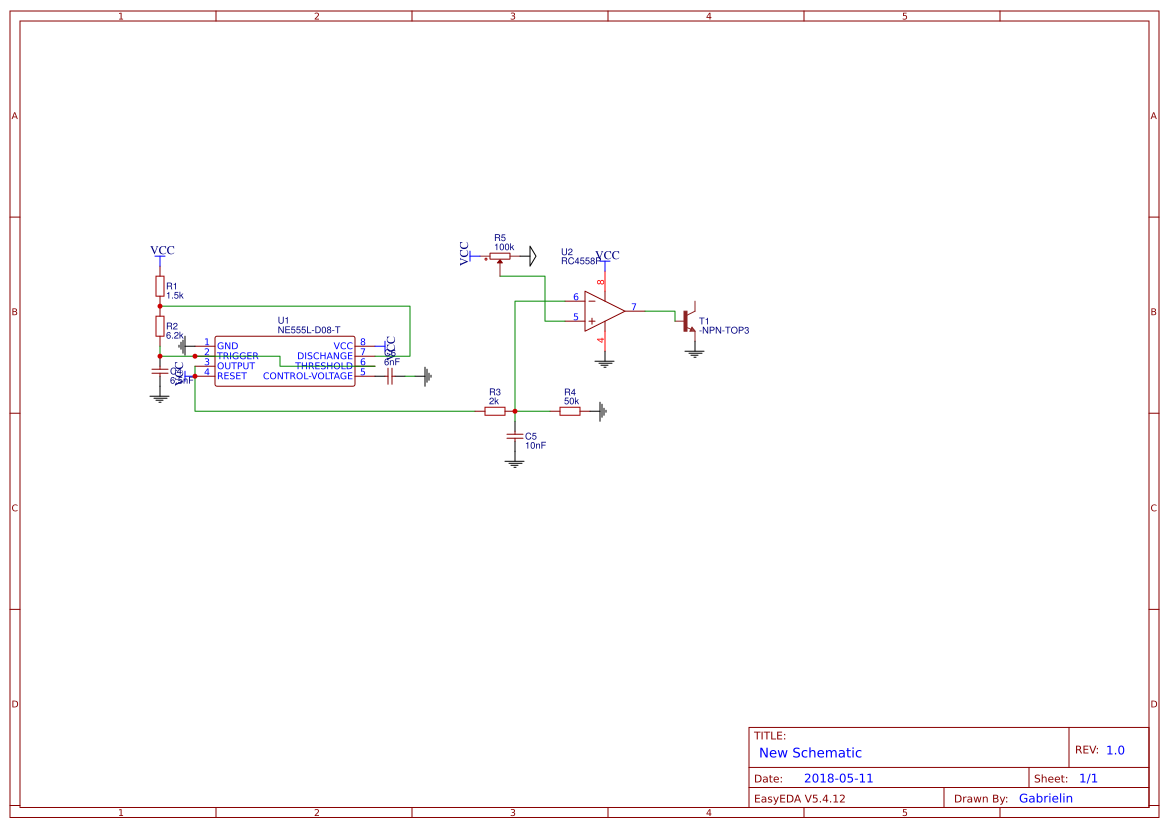The width and height of the screenshot is (1169, 828).
Task: Click op-amp output pin 7
Action: tap(634, 307)
